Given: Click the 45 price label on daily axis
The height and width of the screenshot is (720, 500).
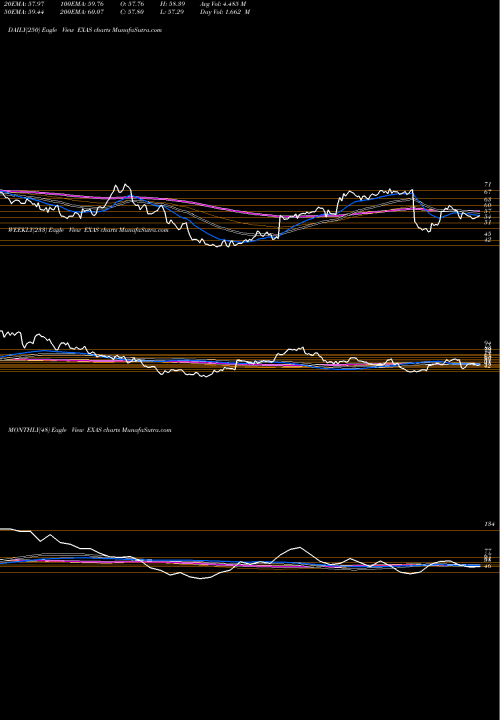Looking at the screenshot, I should tap(488, 234).
